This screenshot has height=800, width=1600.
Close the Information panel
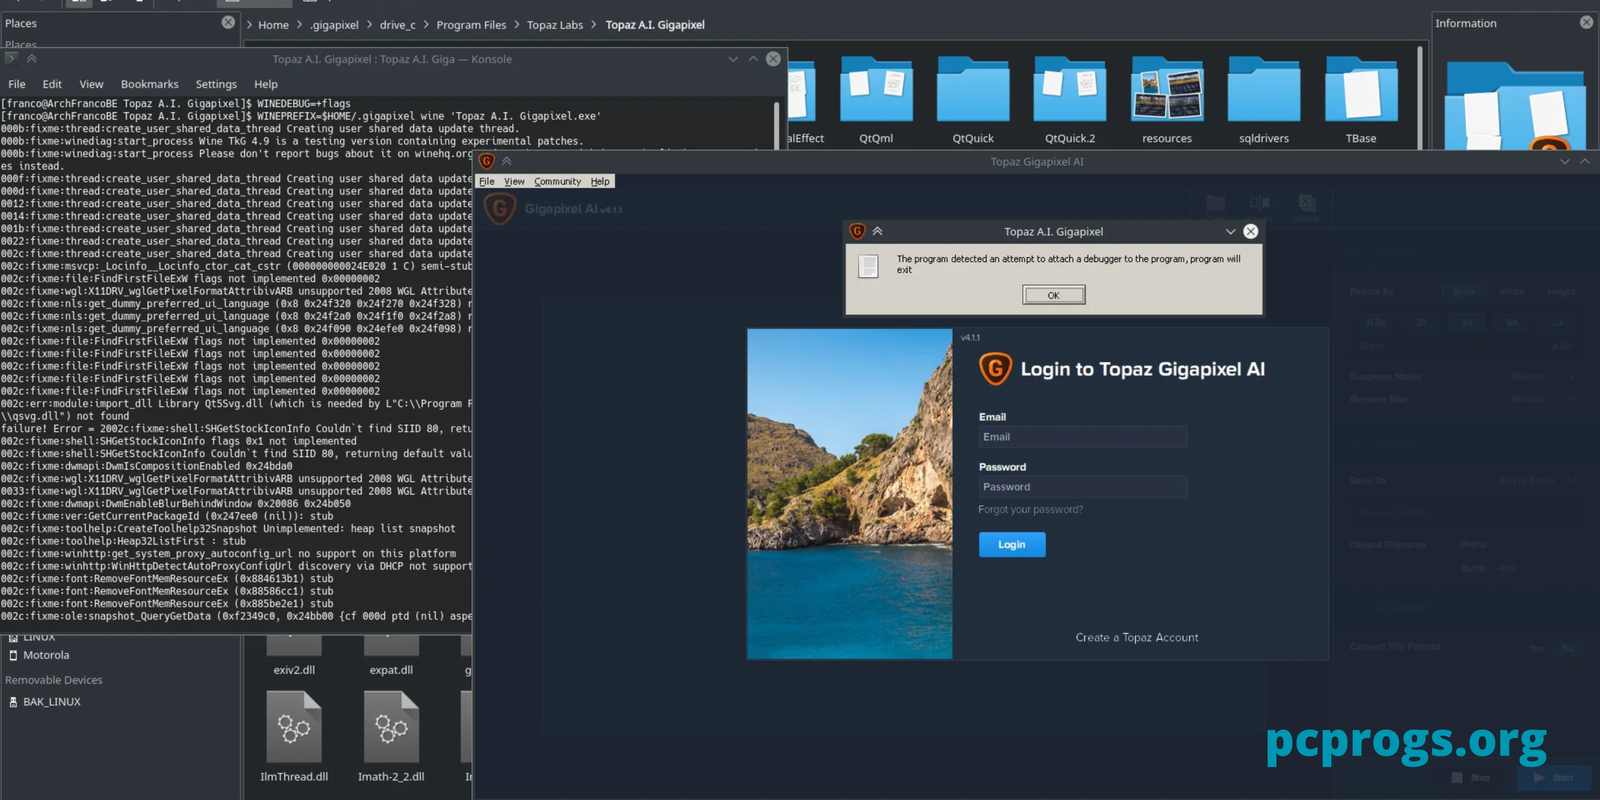point(1586,22)
